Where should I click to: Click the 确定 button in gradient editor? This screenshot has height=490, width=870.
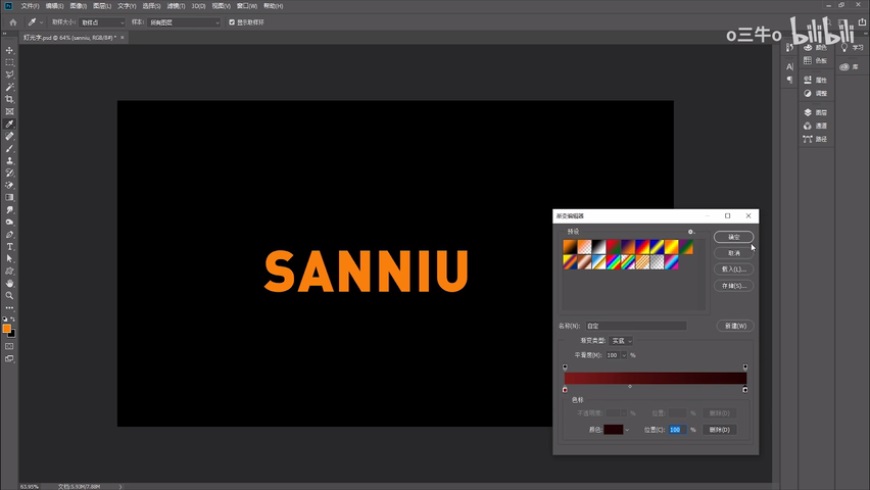click(733, 237)
